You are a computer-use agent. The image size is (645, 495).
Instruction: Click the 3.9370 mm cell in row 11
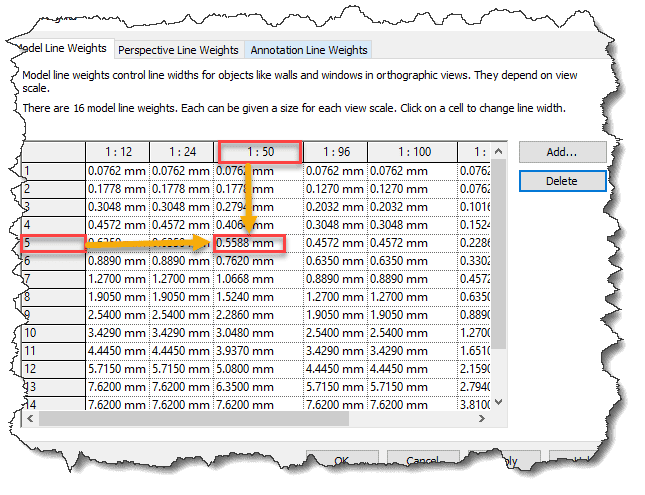pos(258,351)
